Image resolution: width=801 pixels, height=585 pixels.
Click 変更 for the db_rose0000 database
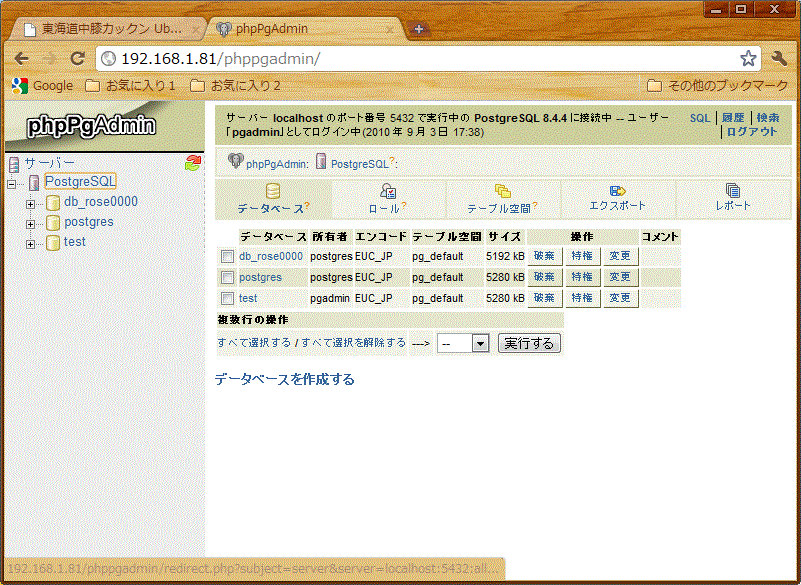tap(620, 256)
